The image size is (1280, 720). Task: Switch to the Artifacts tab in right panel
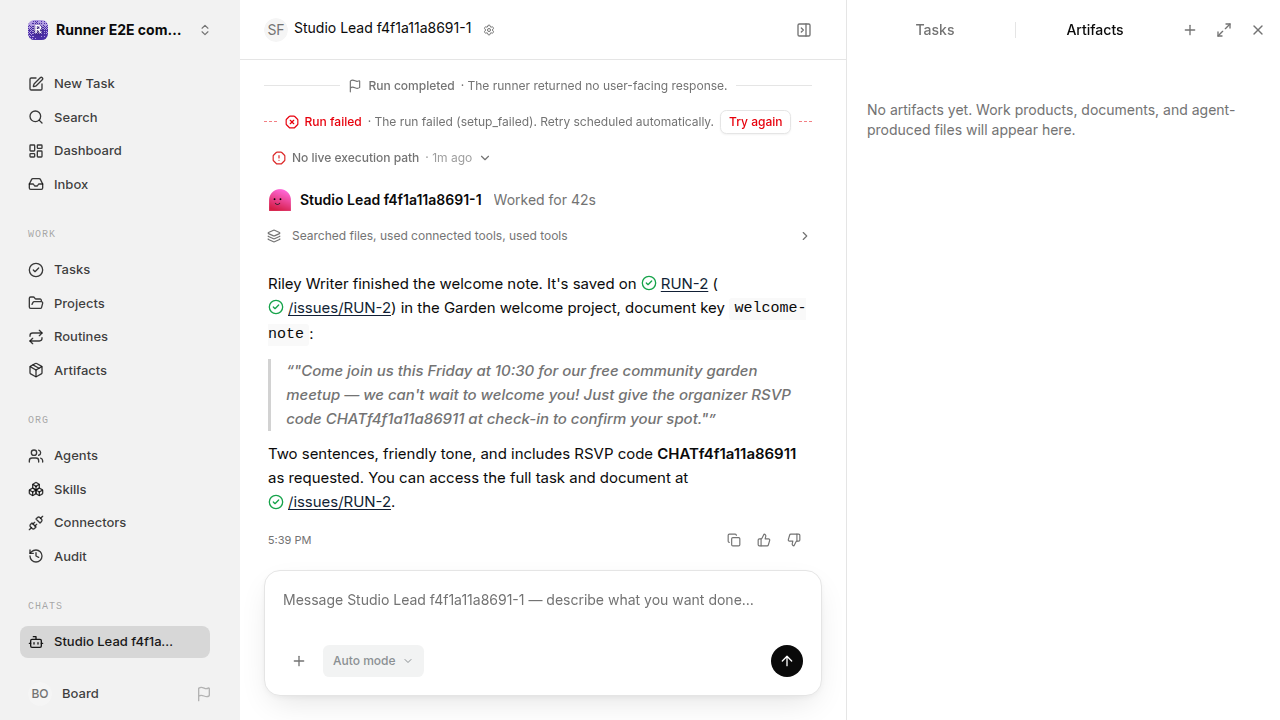coord(1095,30)
